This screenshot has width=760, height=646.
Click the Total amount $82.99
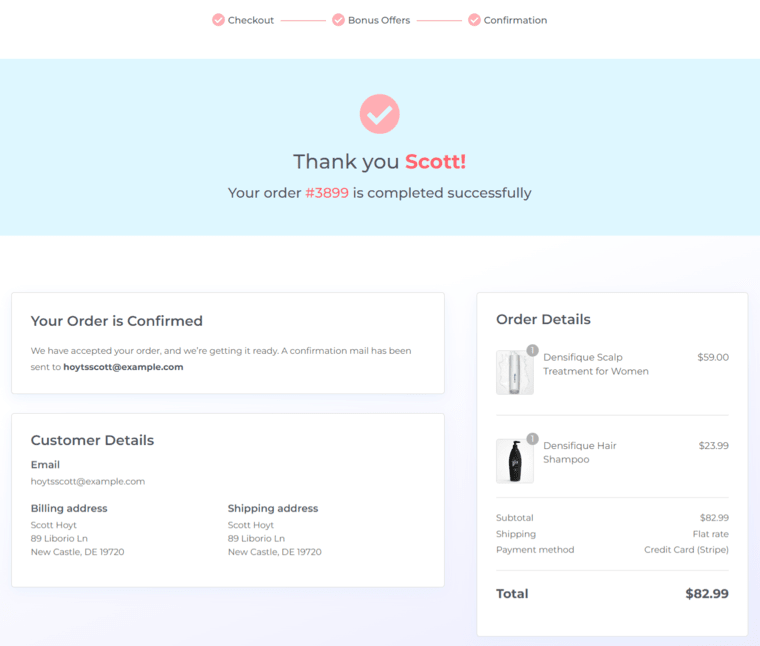(707, 594)
